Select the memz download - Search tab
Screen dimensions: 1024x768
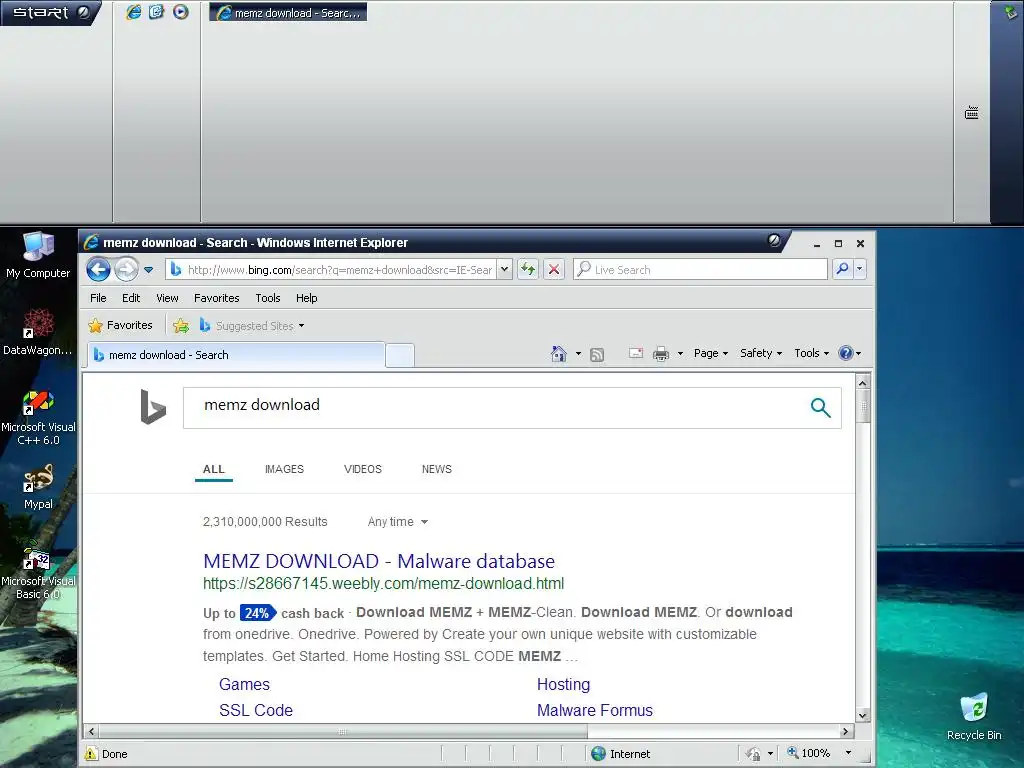coord(236,355)
